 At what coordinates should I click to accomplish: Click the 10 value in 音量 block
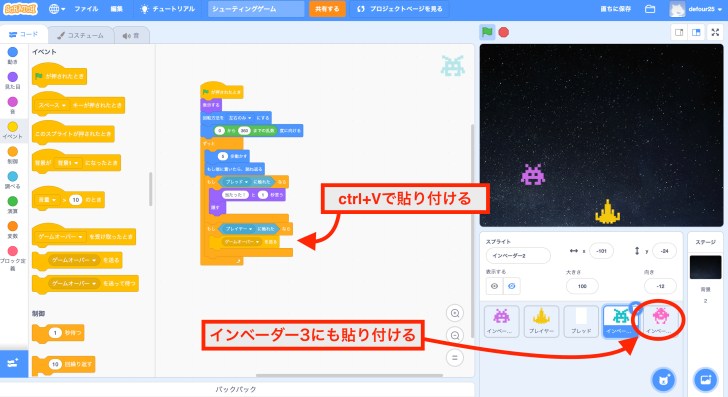click(76, 200)
